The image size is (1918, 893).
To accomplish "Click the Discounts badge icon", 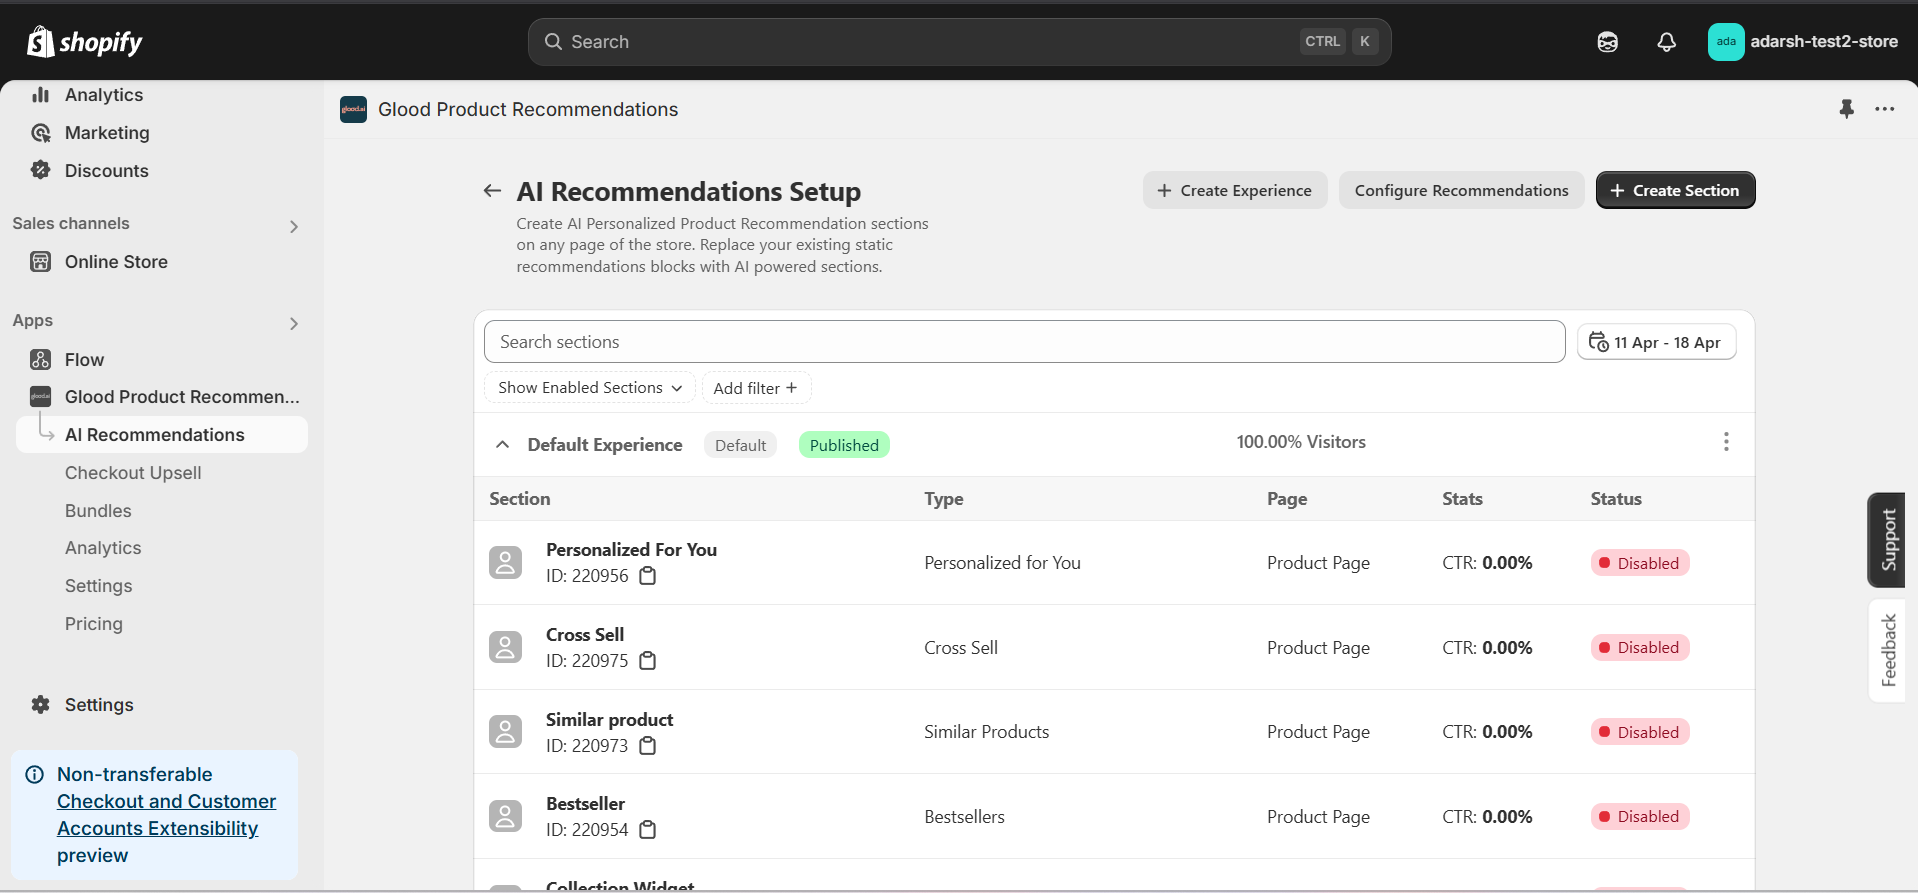I will (41, 170).
